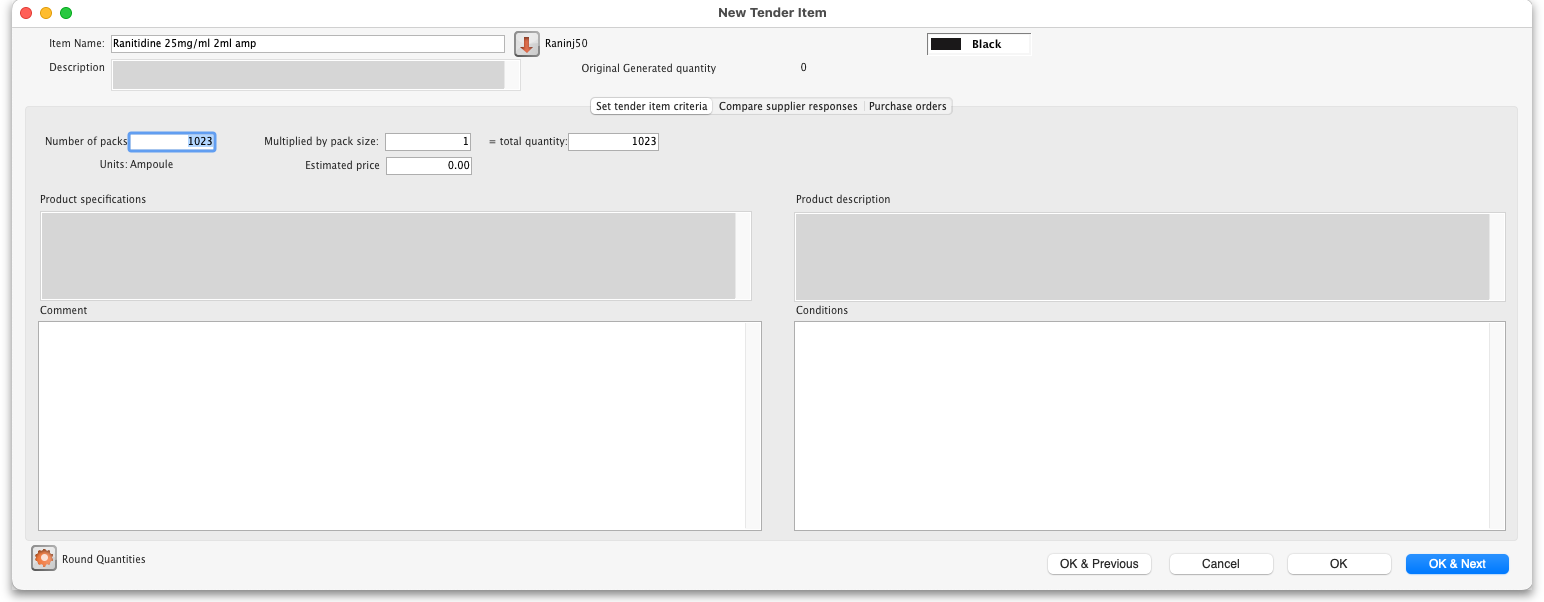Click the Number of packs field
Image resolution: width=1544 pixels, height=602 pixels.
tap(172, 142)
